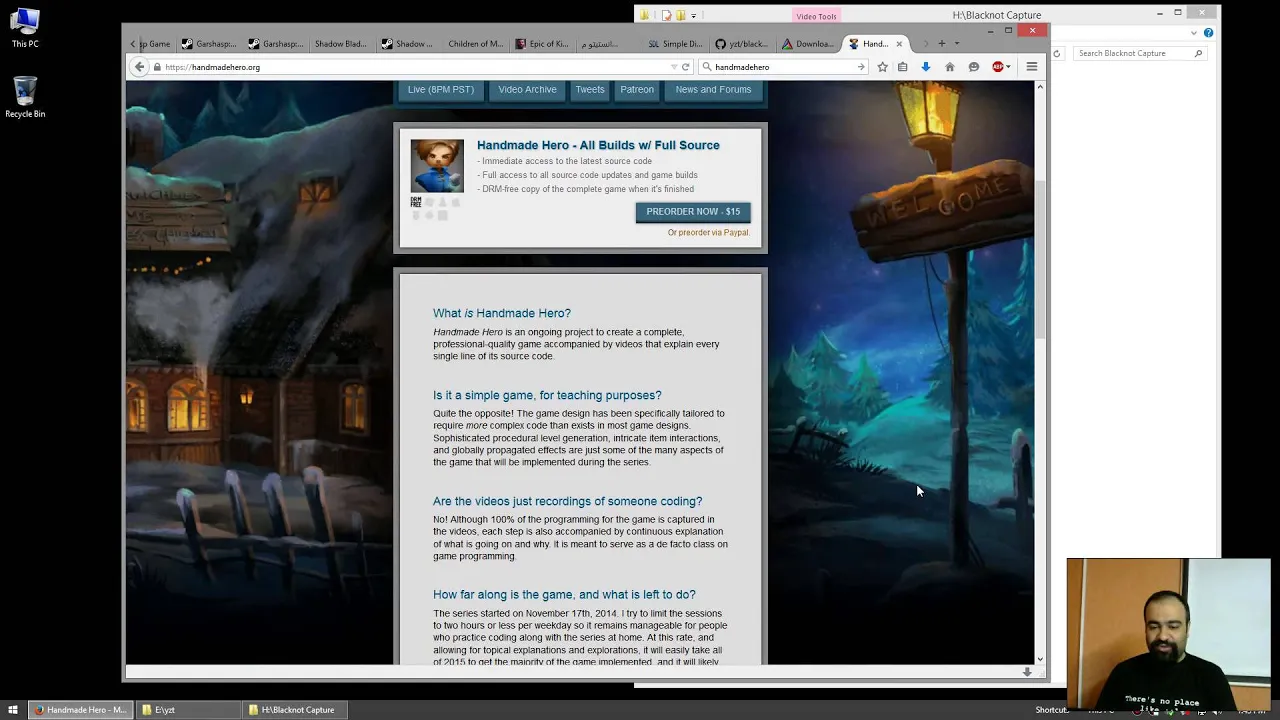Click the padlock site identity icon

(157, 67)
